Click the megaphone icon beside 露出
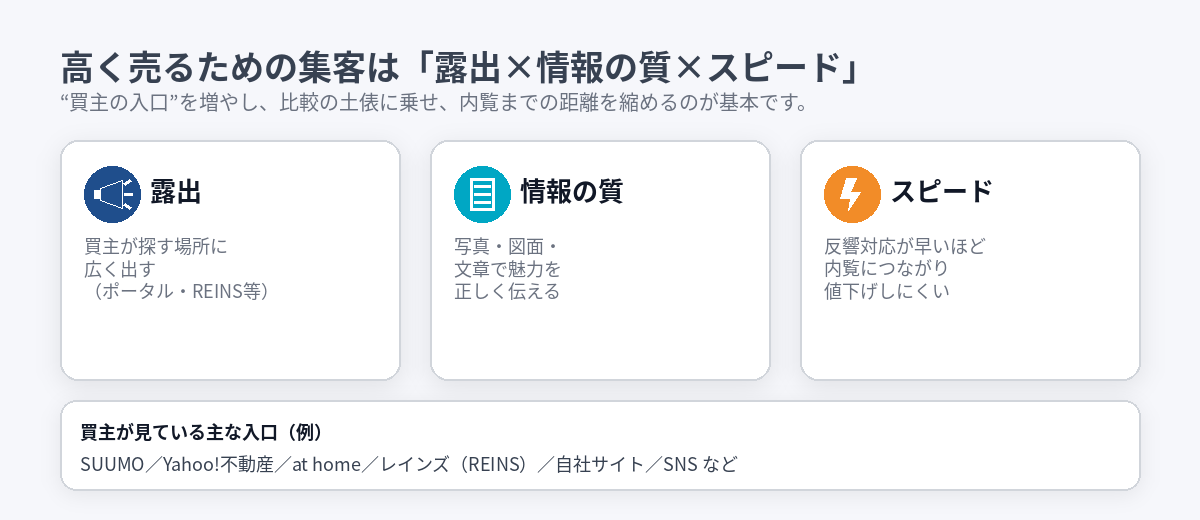Image resolution: width=1200 pixels, height=520 pixels. (112, 194)
